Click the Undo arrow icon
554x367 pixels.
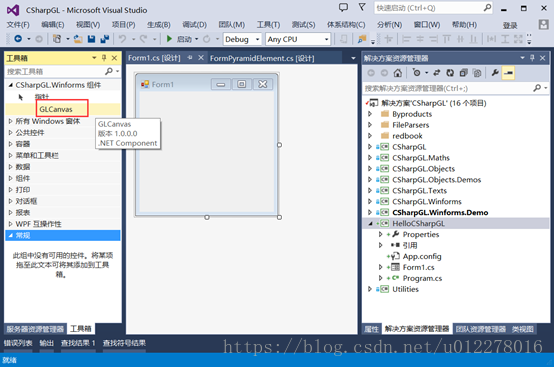click(x=122, y=39)
